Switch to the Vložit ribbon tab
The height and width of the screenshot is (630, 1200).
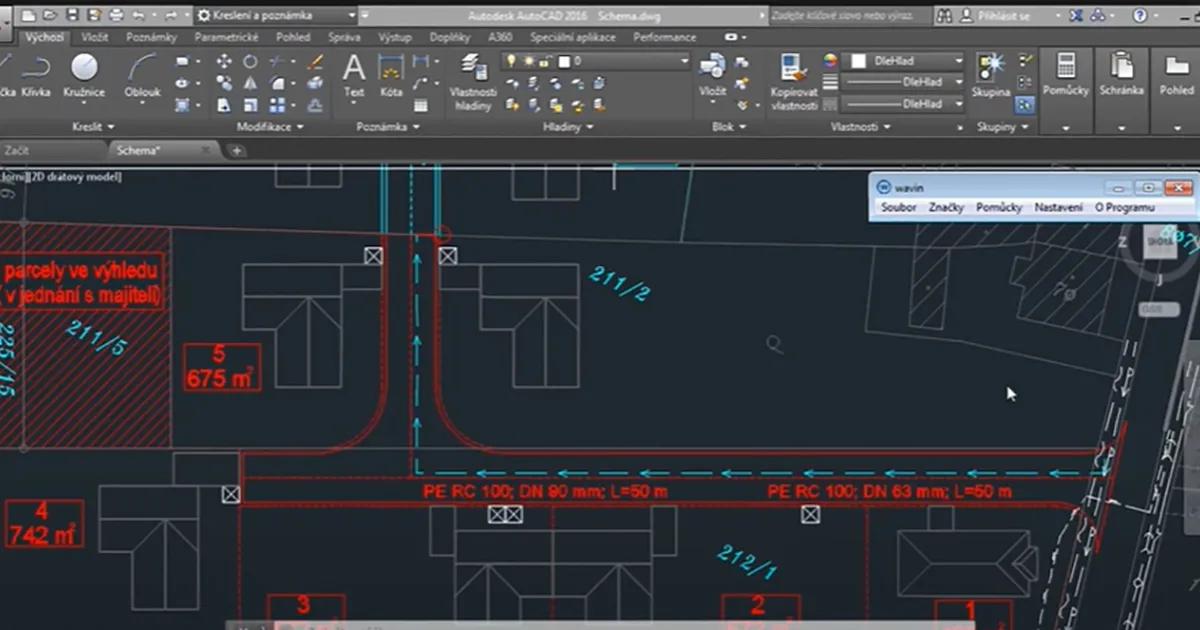(96, 37)
